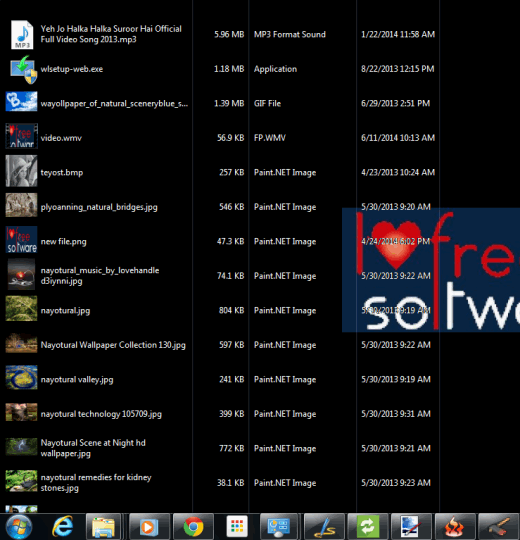Click the '804 KB' size value
Viewport: 520px width, 540px height.
pos(231,310)
